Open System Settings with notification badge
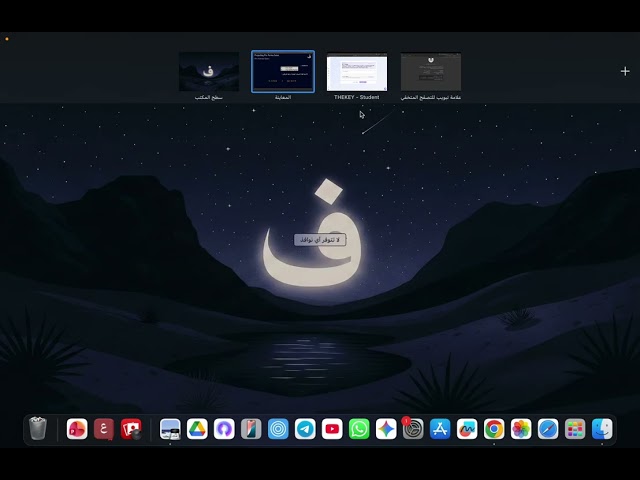This screenshot has width=640, height=480. coord(413,429)
